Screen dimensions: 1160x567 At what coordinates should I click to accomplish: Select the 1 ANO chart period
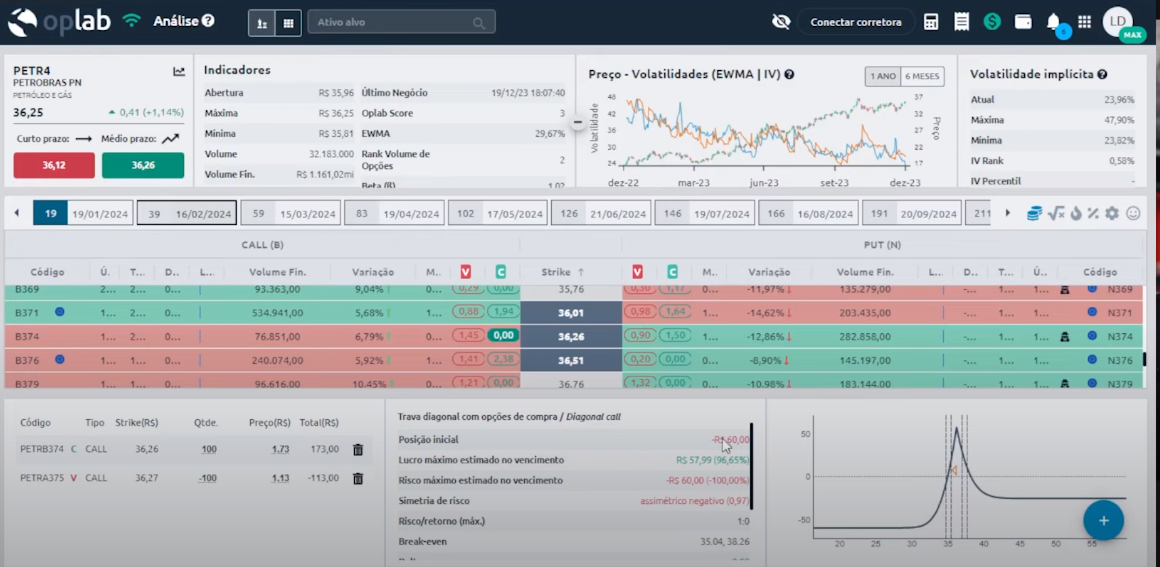pyautogui.click(x=882, y=77)
